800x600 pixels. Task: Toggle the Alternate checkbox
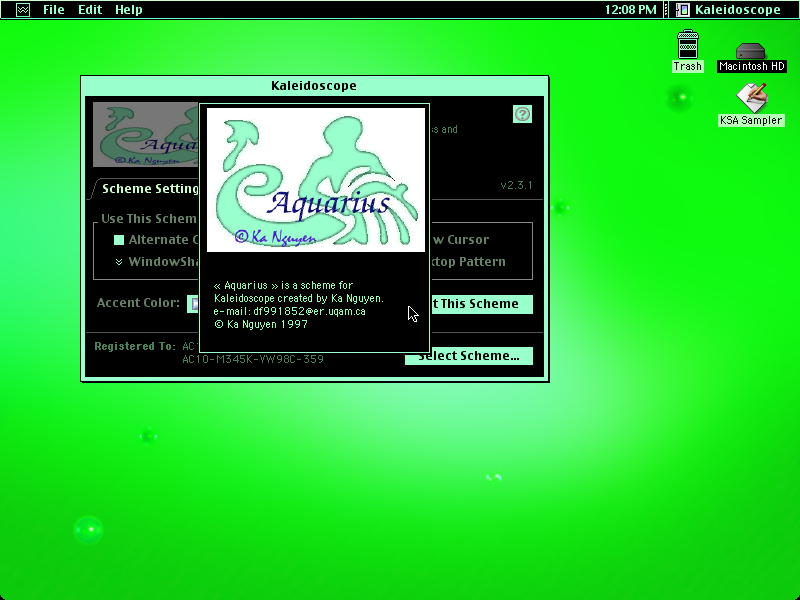119,240
